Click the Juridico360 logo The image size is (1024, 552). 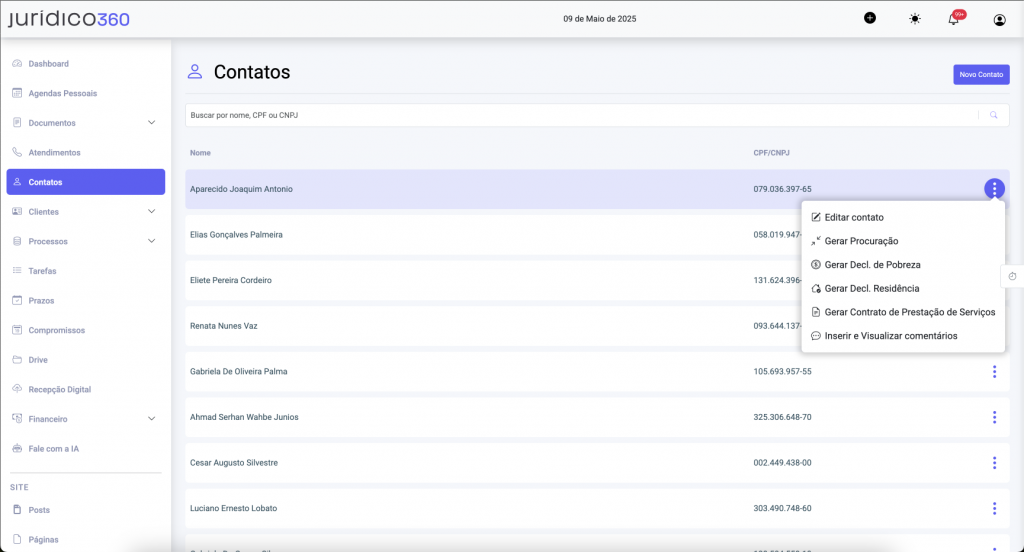click(x=69, y=18)
